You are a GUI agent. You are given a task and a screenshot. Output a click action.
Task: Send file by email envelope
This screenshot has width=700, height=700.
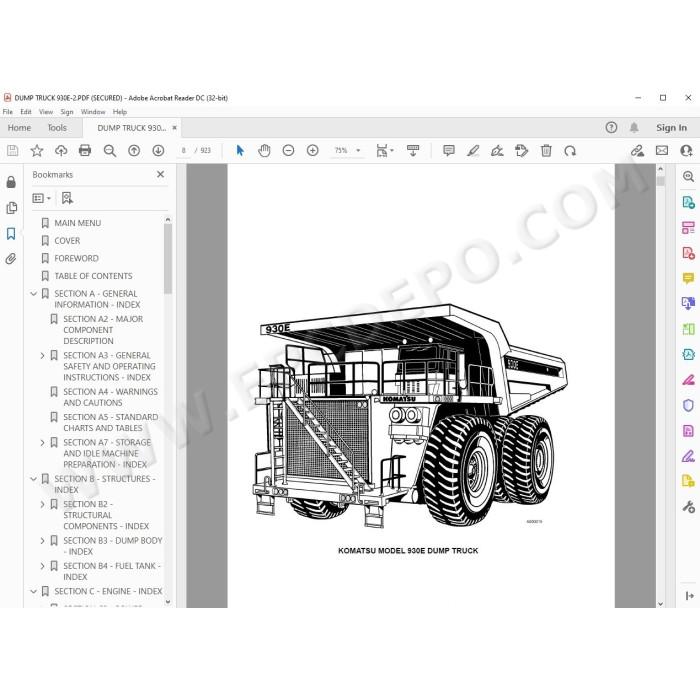point(662,151)
